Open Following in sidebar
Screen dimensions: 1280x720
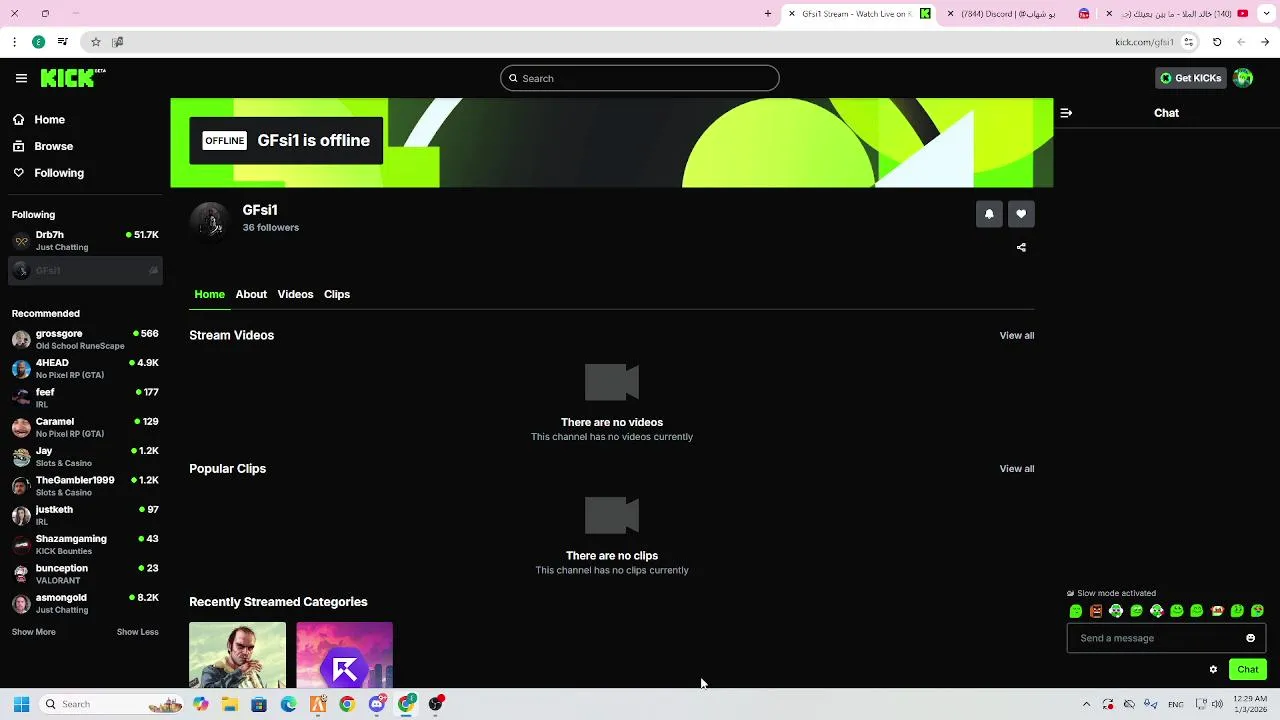coord(48,173)
